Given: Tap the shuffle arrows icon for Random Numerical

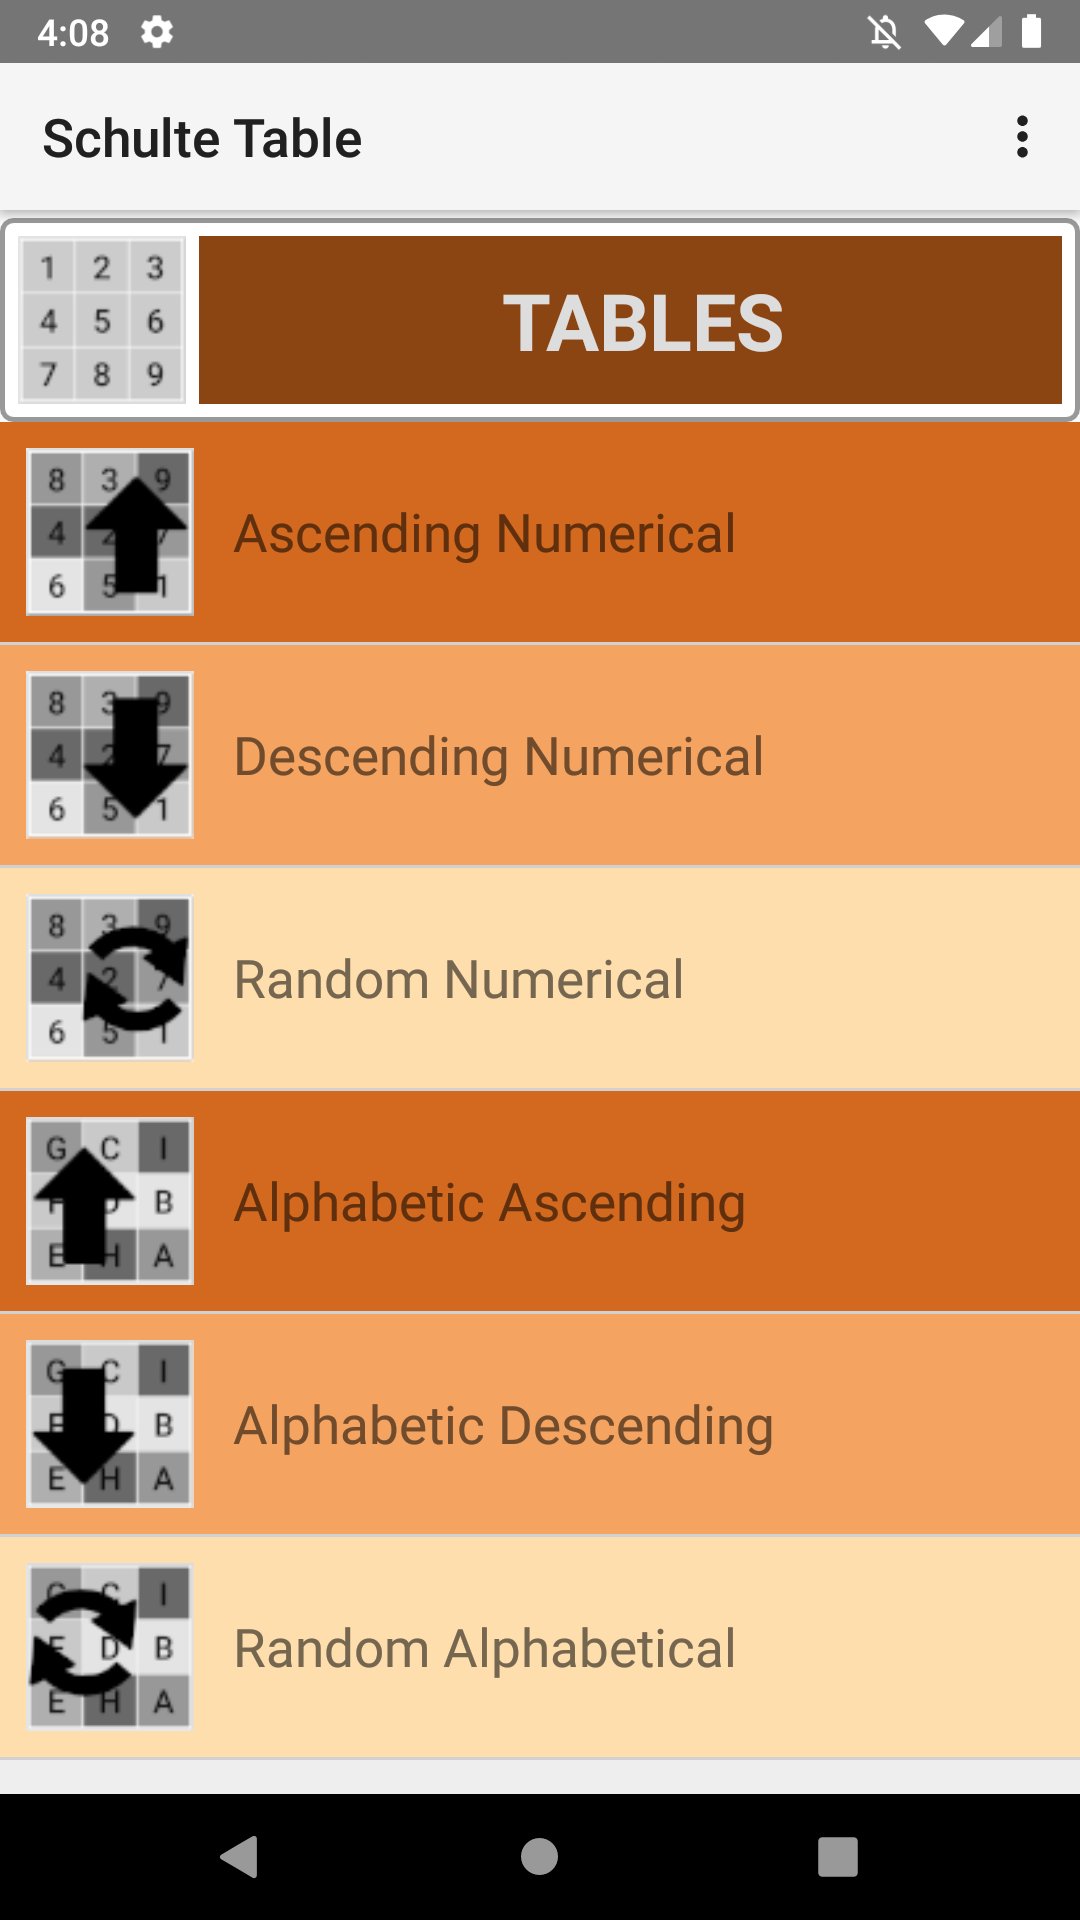Looking at the screenshot, I should tap(110, 978).
